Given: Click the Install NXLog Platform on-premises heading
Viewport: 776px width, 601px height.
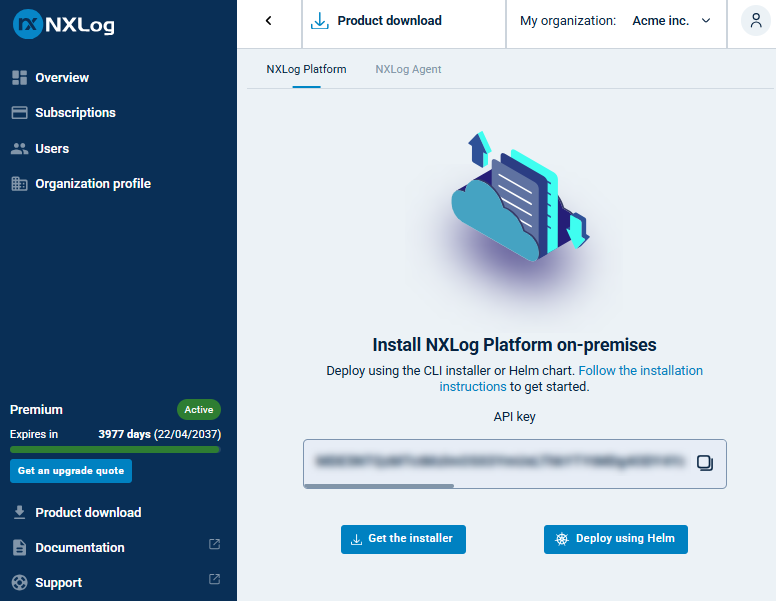Looking at the screenshot, I should point(514,345).
